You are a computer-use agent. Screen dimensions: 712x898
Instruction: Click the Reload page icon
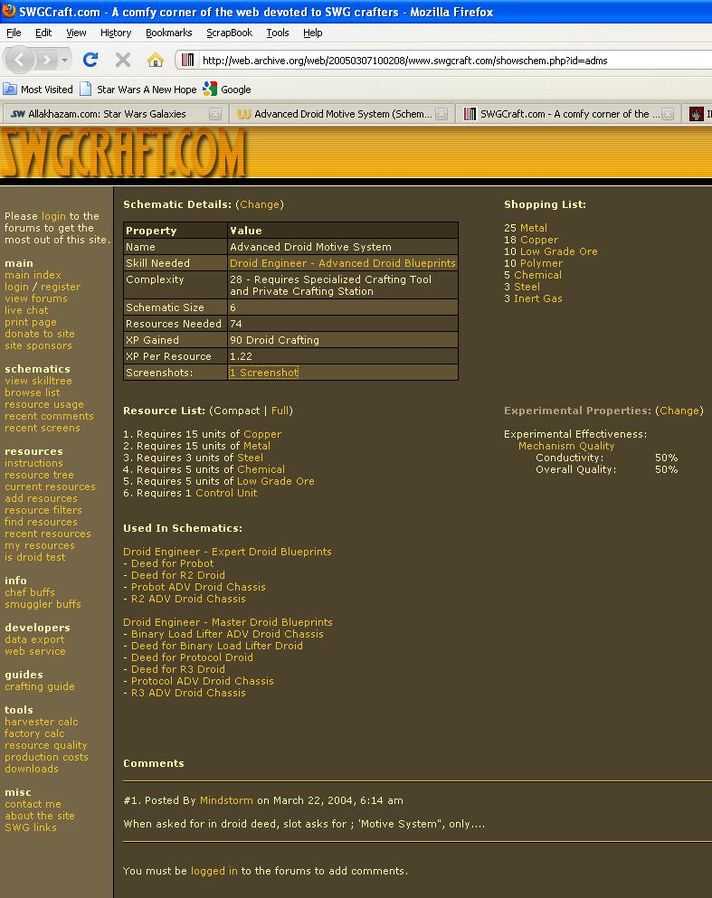point(90,60)
